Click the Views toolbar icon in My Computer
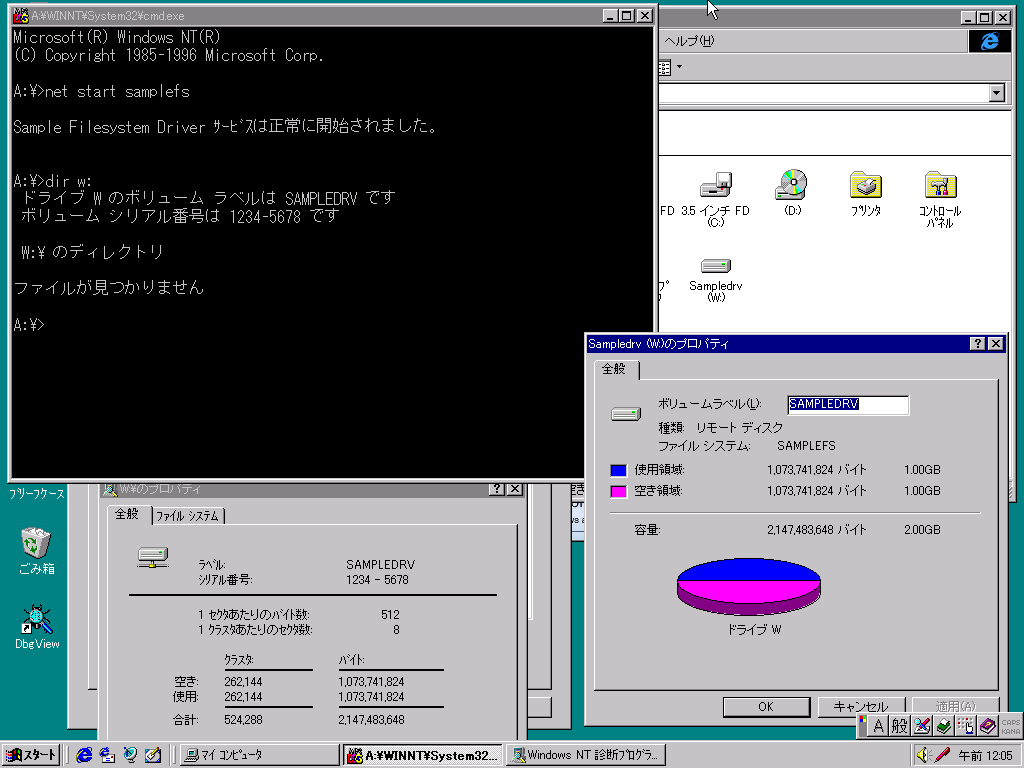The height and width of the screenshot is (768, 1024). click(664, 67)
